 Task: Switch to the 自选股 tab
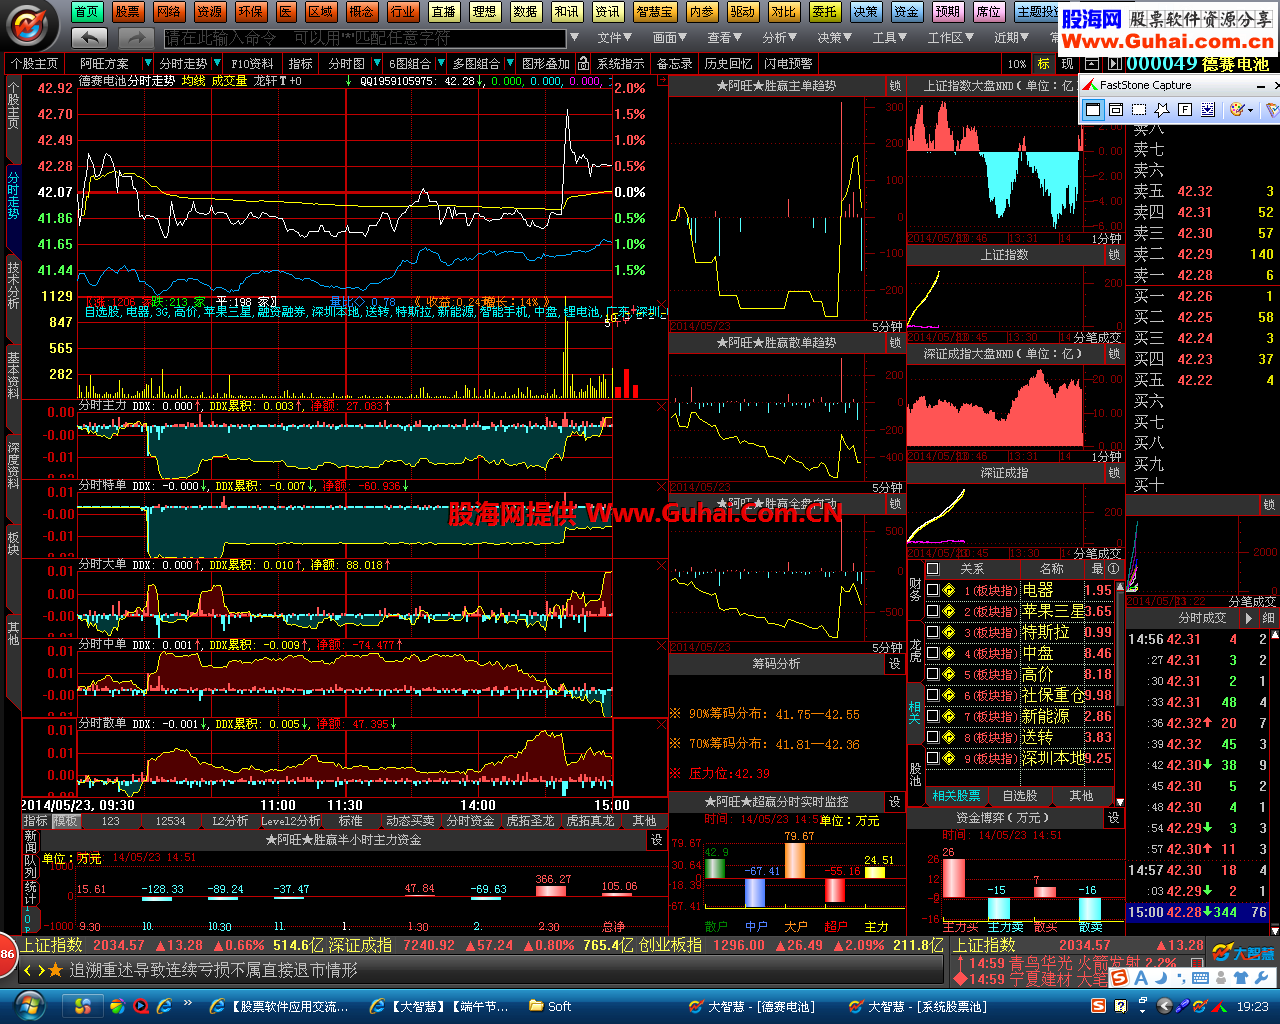pos(1019,796)
